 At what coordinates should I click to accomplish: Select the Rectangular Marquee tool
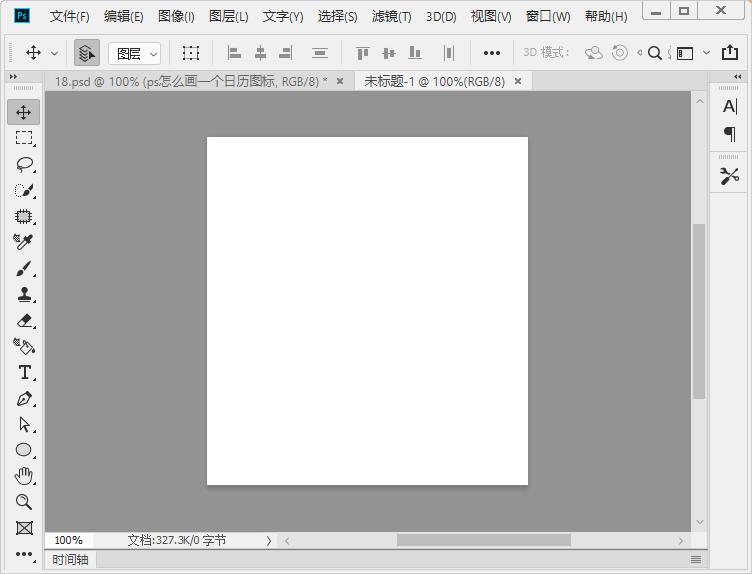coord(24,138)
